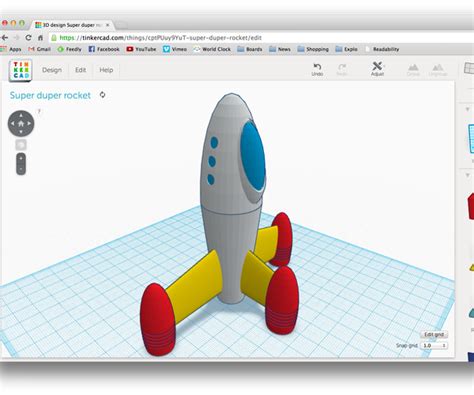Orbit the view upward with the up arrow

tap(21, 115)
